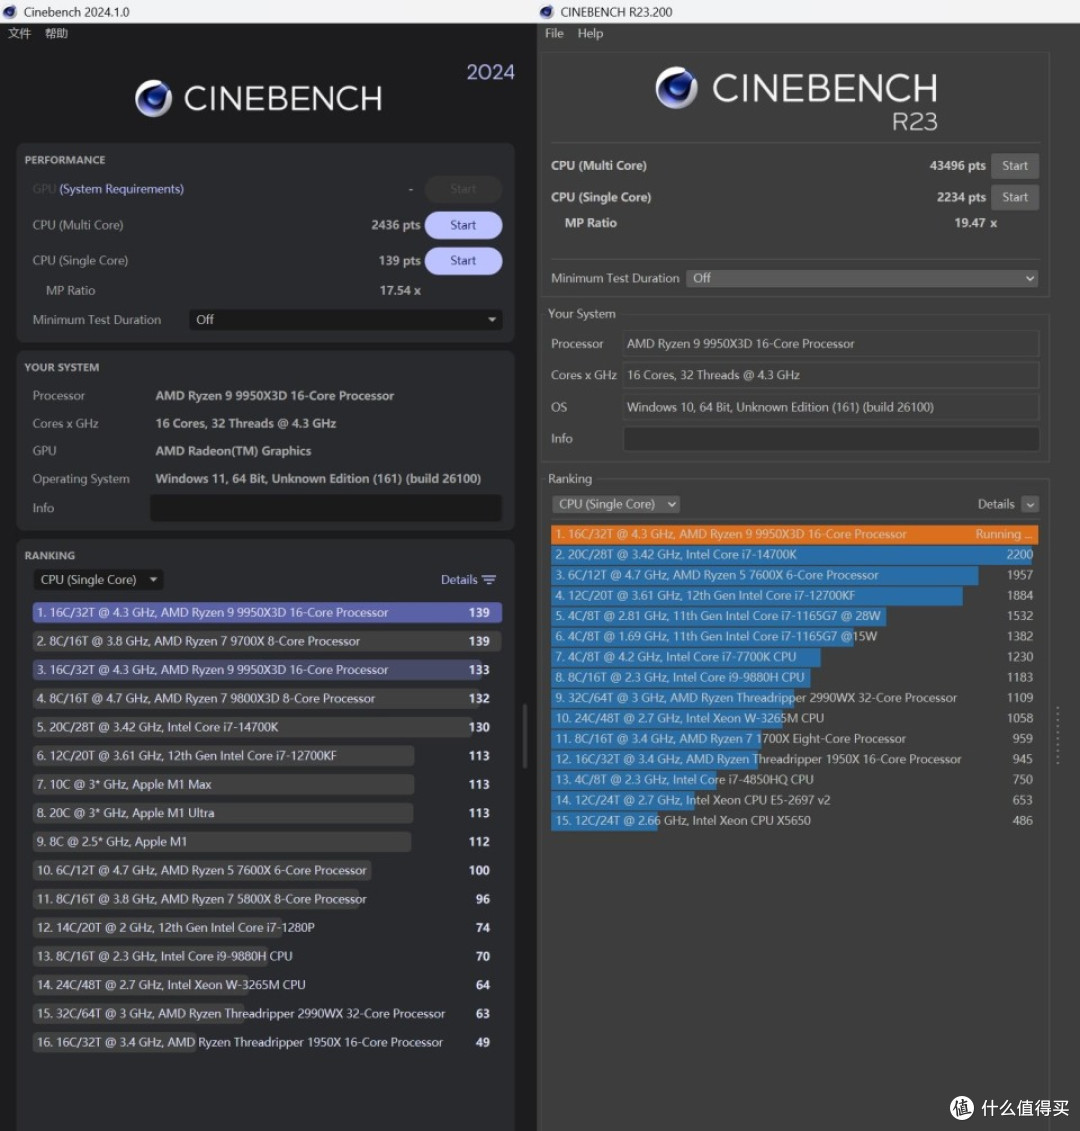Open File menu in Cinebench R23

click(554, 33)
